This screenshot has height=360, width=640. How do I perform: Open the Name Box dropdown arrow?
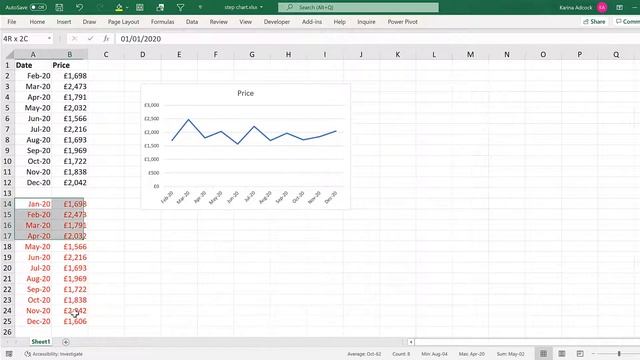coord(49,39)
